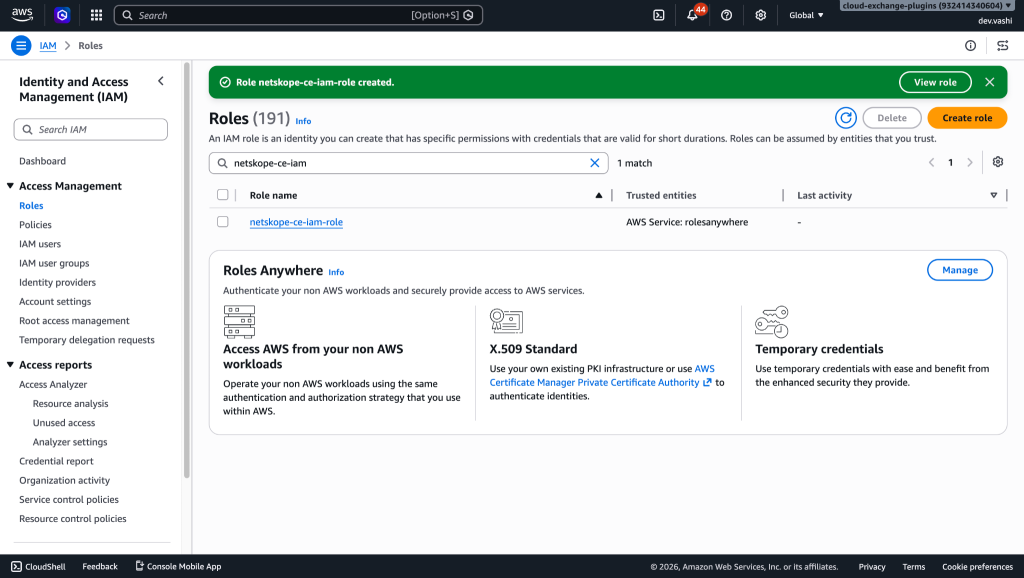Click IAM breadcrumb link

point(48,46)
